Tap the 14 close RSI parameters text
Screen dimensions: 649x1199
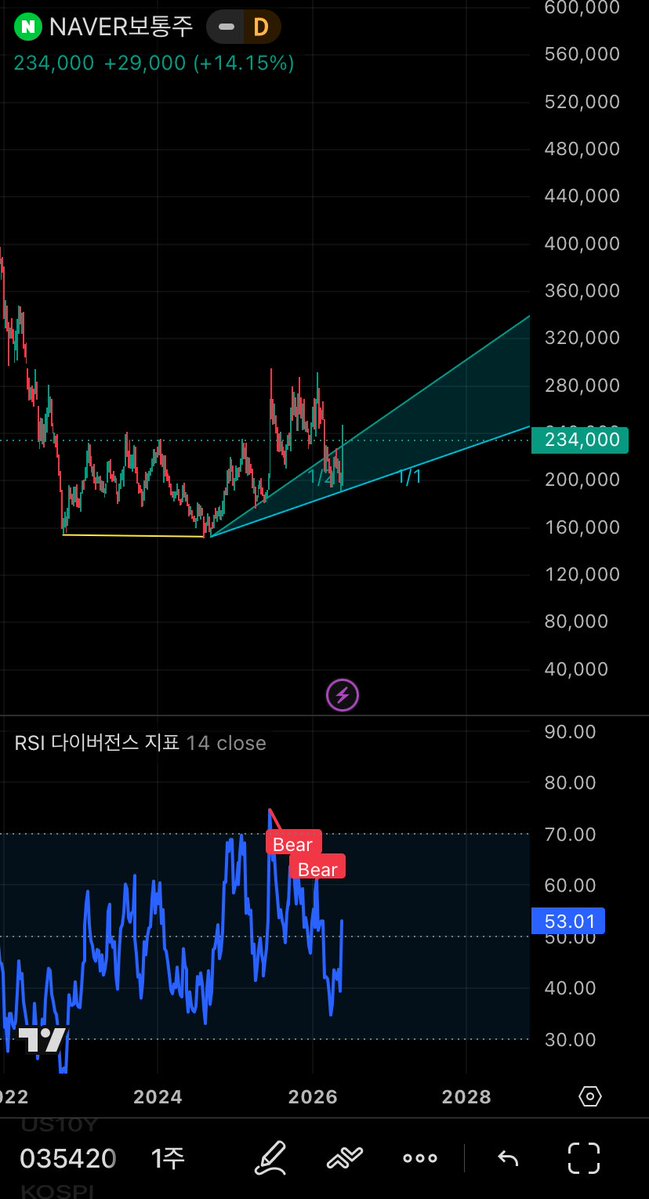(226, 742)
